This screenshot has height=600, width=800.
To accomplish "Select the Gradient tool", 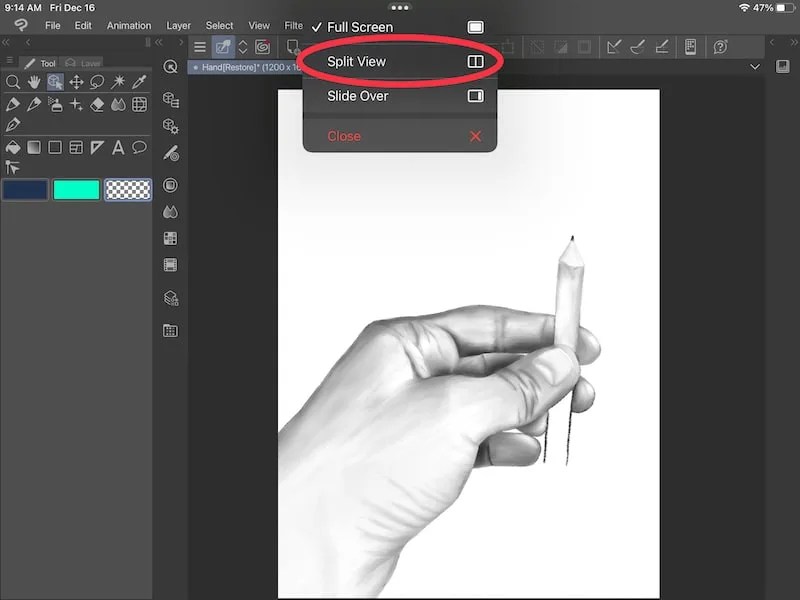I will pos(34,147).
